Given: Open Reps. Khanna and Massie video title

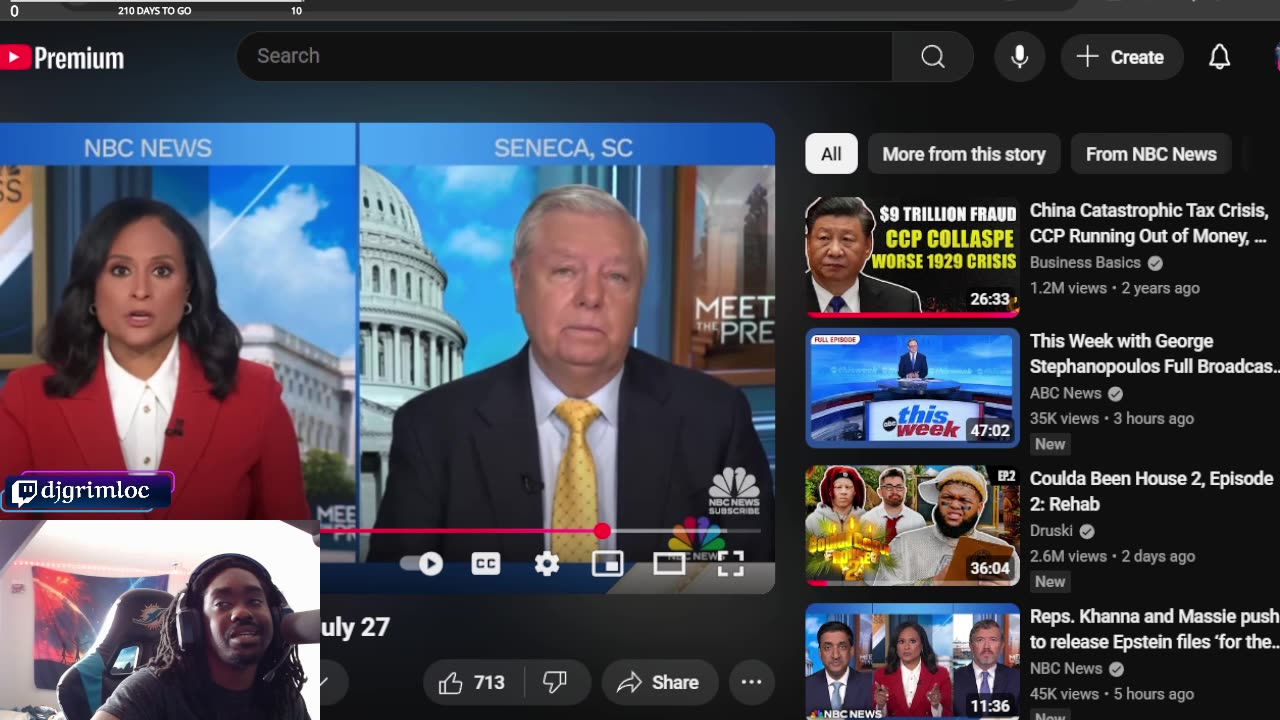Looking at the screenshot, I should (1154, 629).
